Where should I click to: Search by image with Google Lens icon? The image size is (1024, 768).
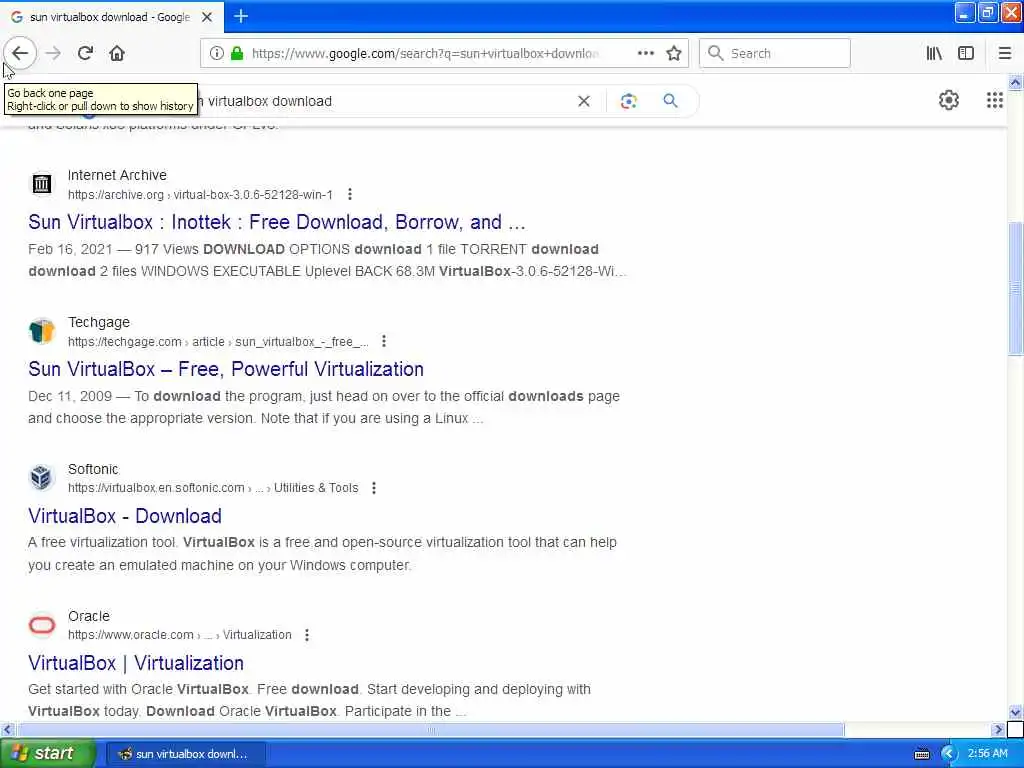pos(628,101)
